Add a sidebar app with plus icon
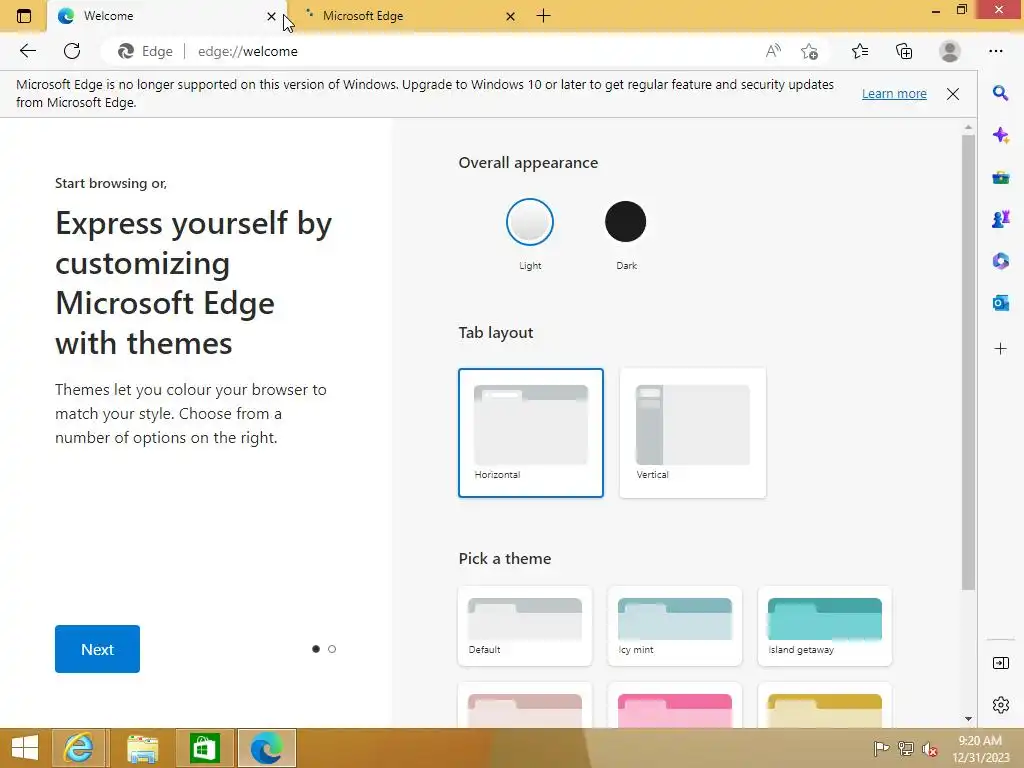This screenshot has width=1024, height=768. (x=1000, y=349)
